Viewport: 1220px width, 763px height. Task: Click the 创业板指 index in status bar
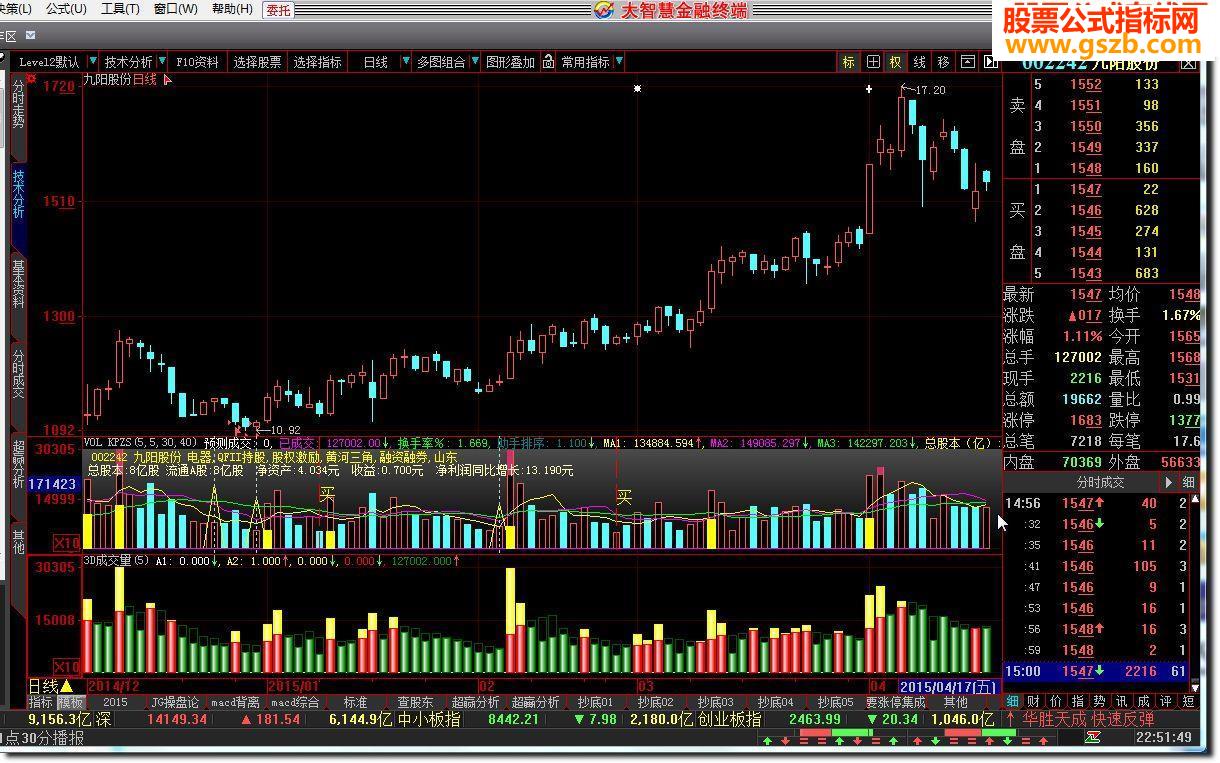point(729,719)
